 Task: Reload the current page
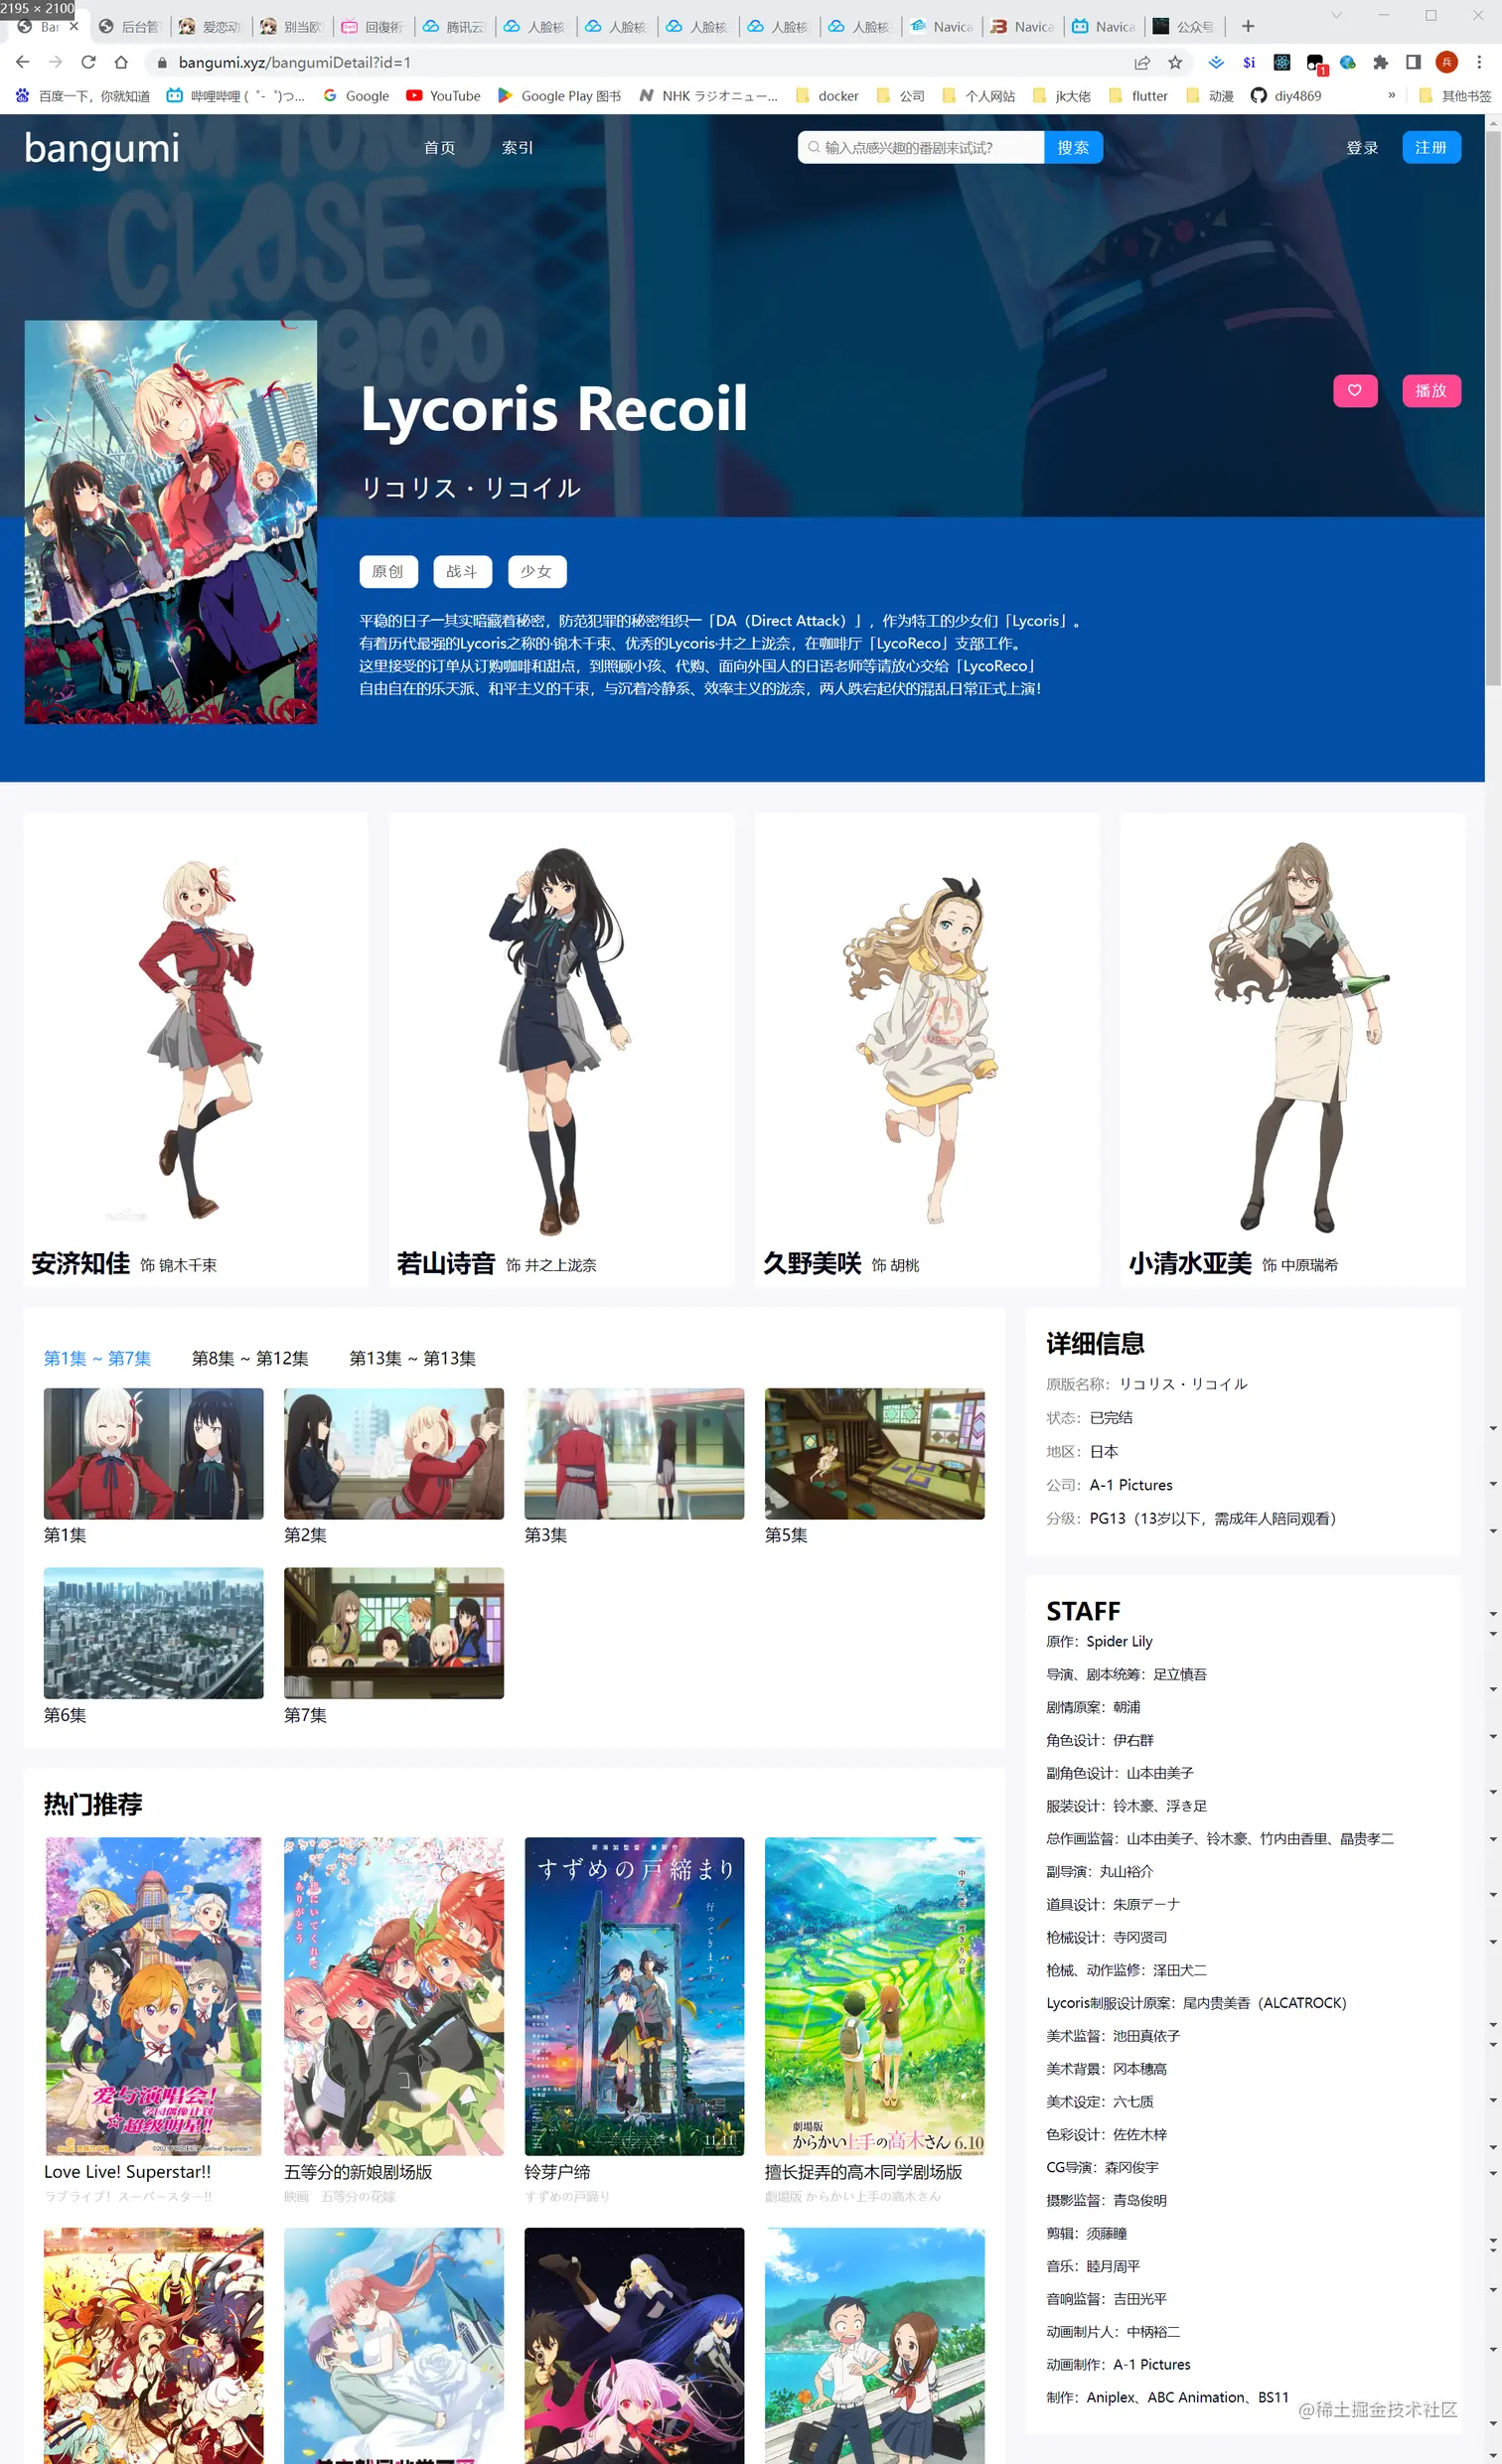tap(88, 62)
